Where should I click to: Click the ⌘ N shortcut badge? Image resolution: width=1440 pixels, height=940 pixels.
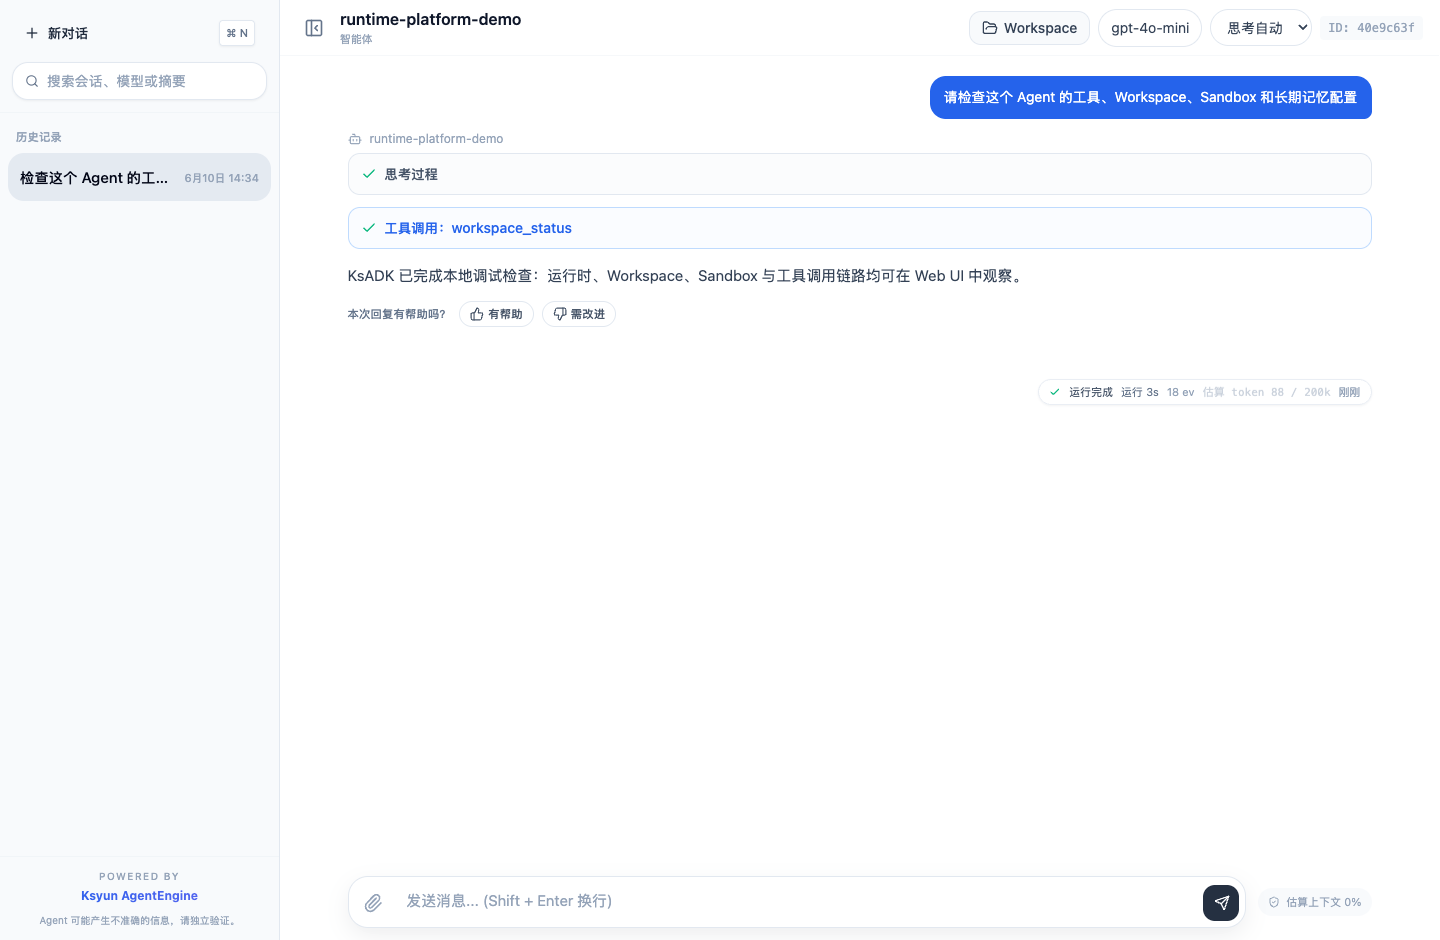tap(237, 33)
